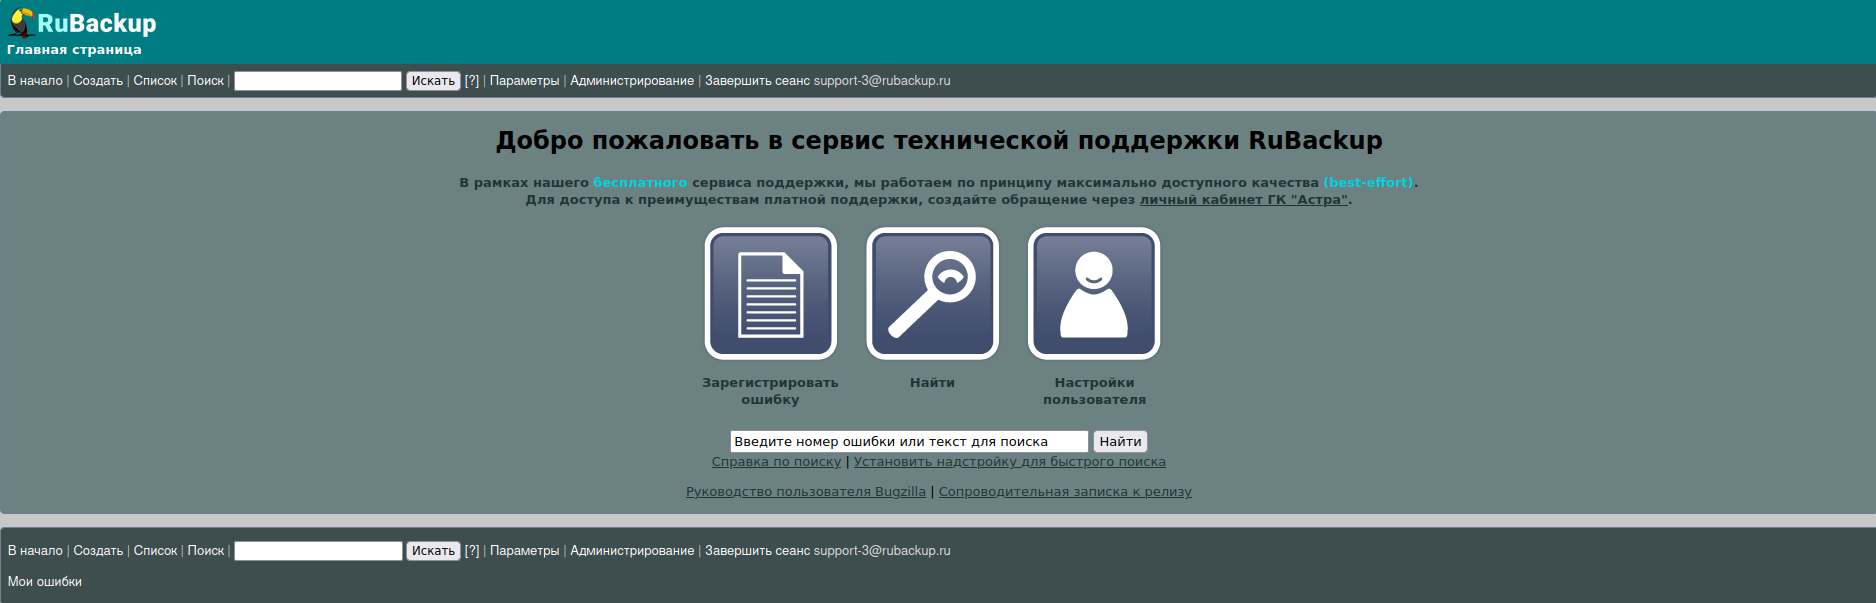Click the highlighted '(best-effort)' text
This screenshot has width=1876, height=603.
pyautogui.click(x=1368, y=183)
